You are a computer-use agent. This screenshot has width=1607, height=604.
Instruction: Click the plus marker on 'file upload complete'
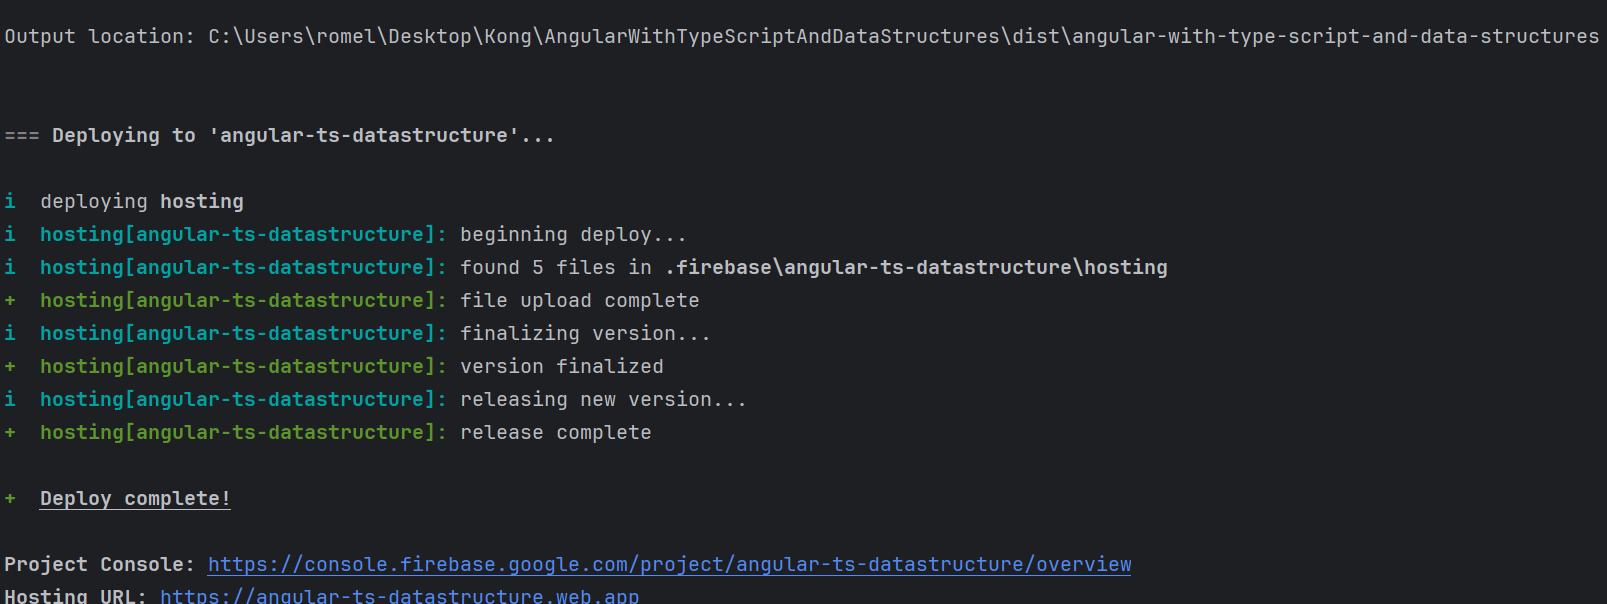(x=10, y=300)
